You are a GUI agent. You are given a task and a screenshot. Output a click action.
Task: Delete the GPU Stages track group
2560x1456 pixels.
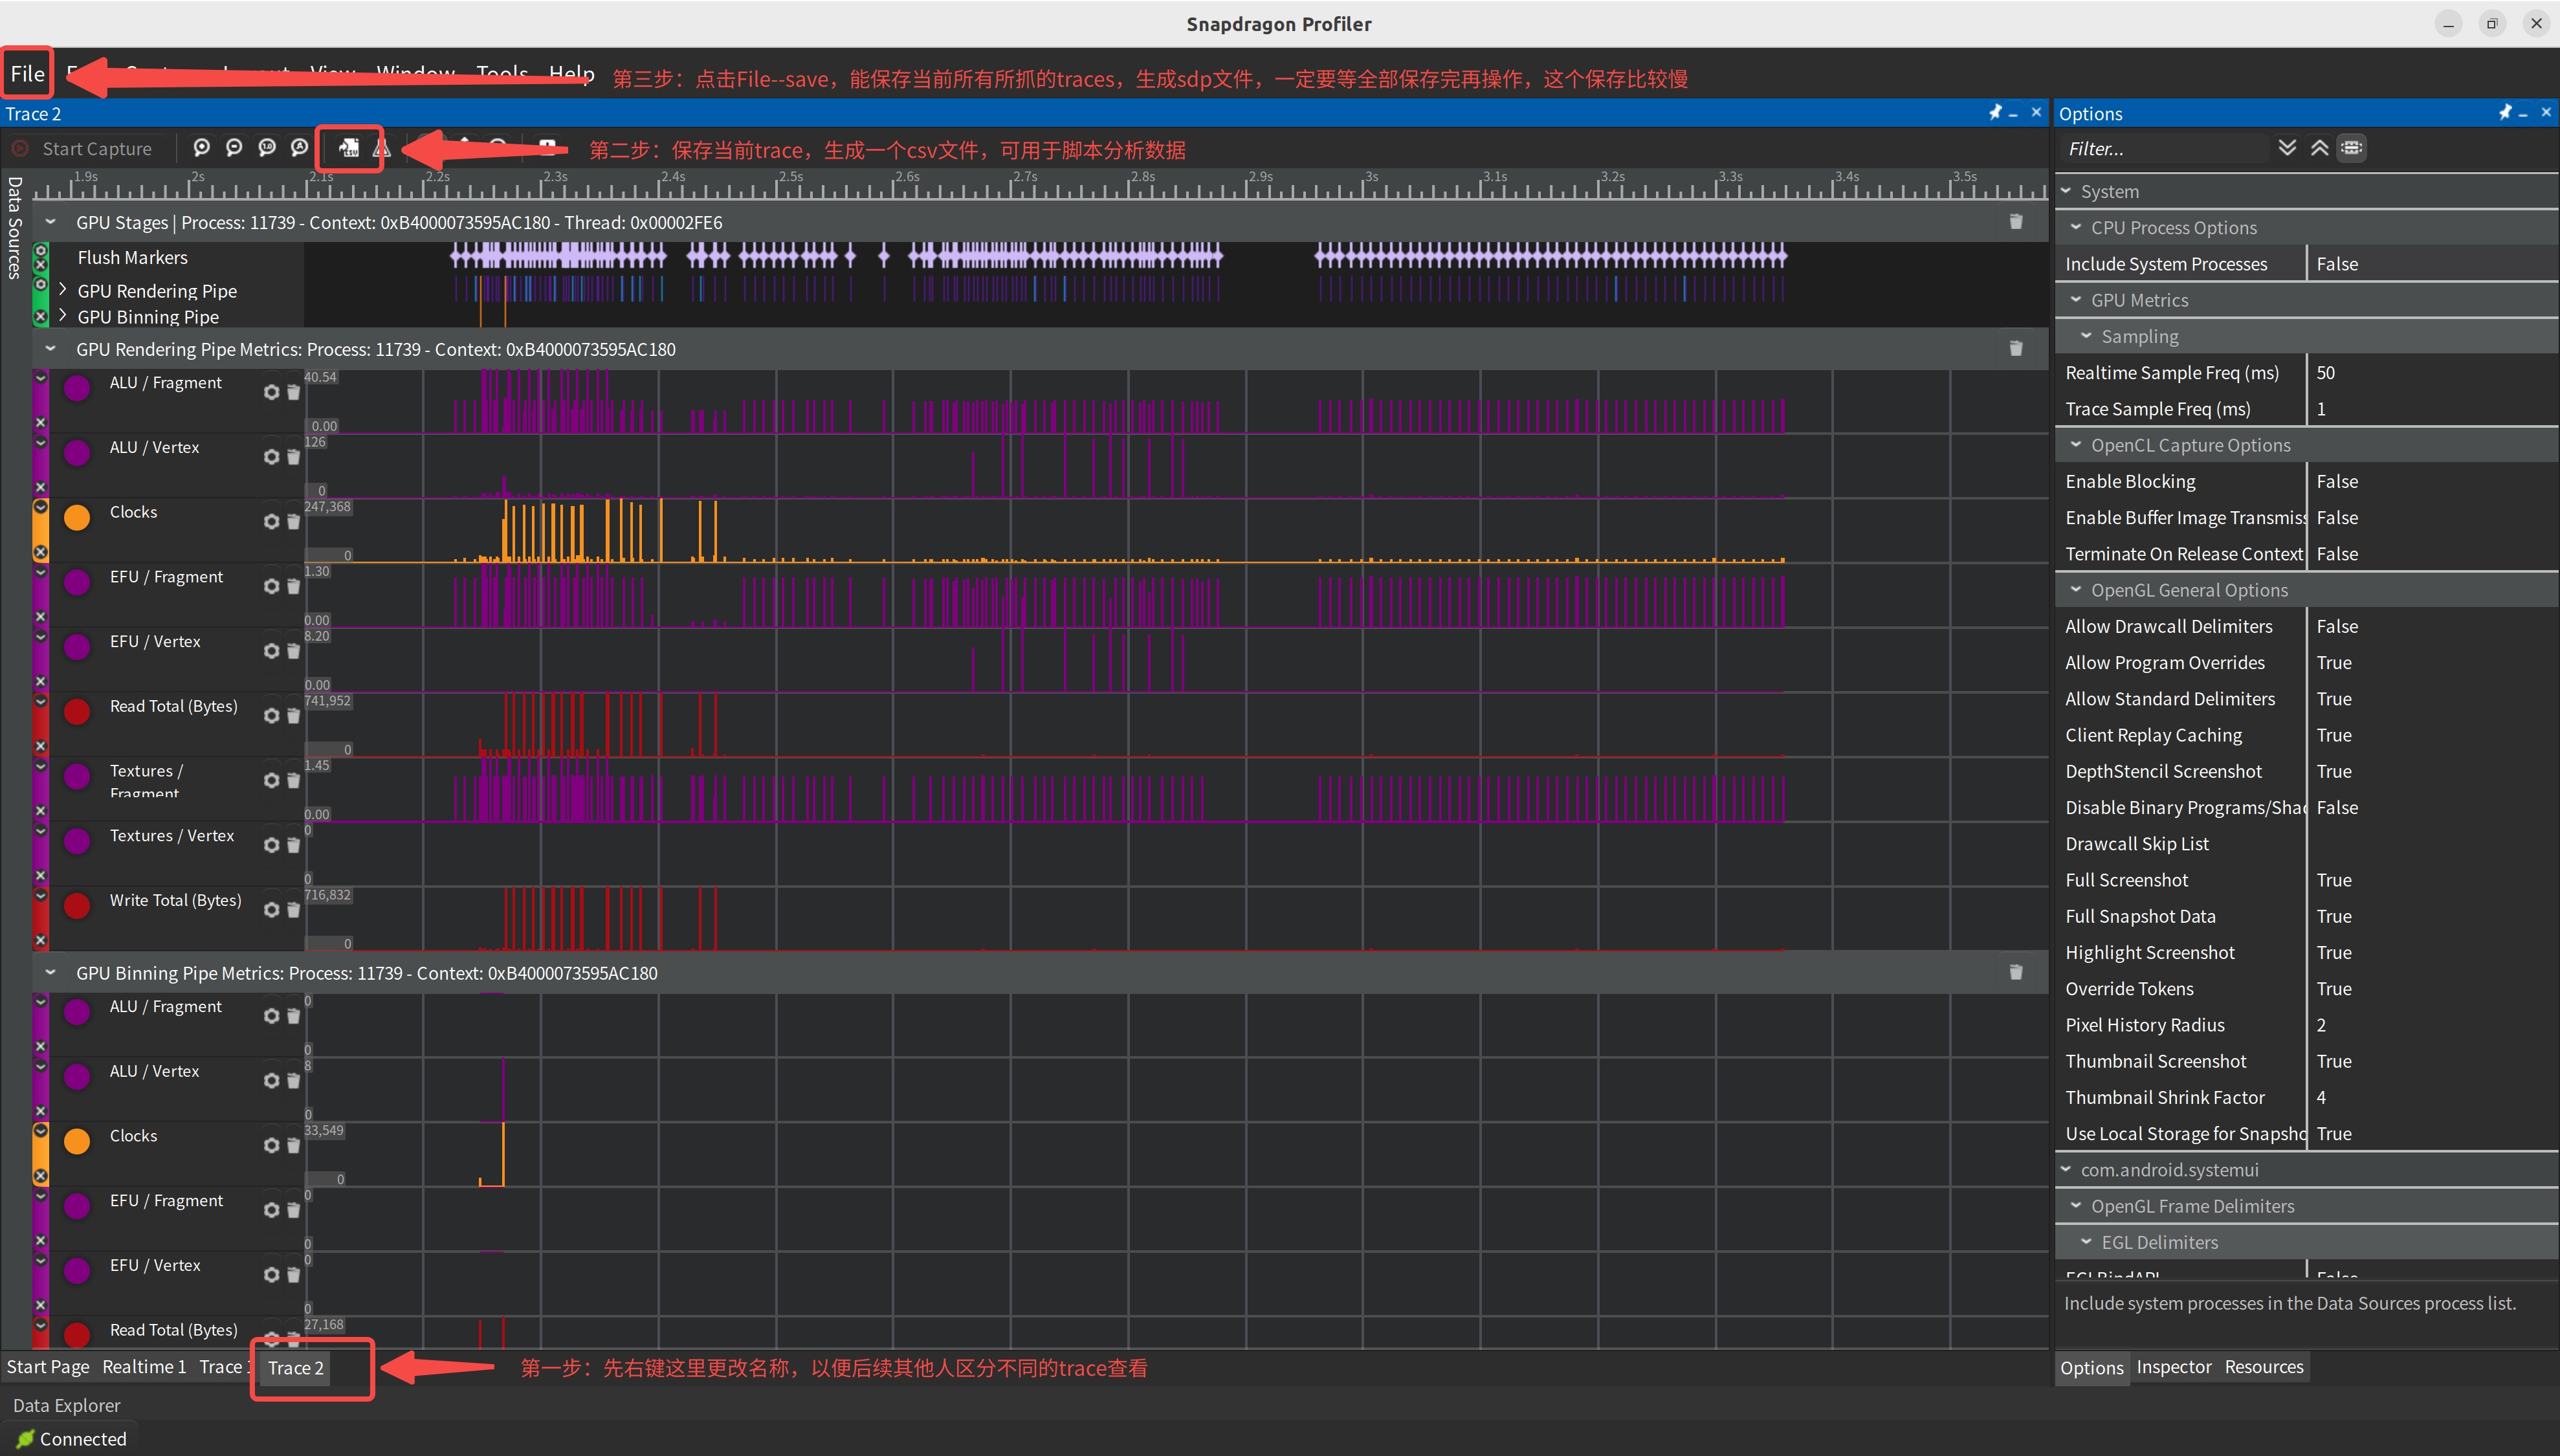(2016, 222)
